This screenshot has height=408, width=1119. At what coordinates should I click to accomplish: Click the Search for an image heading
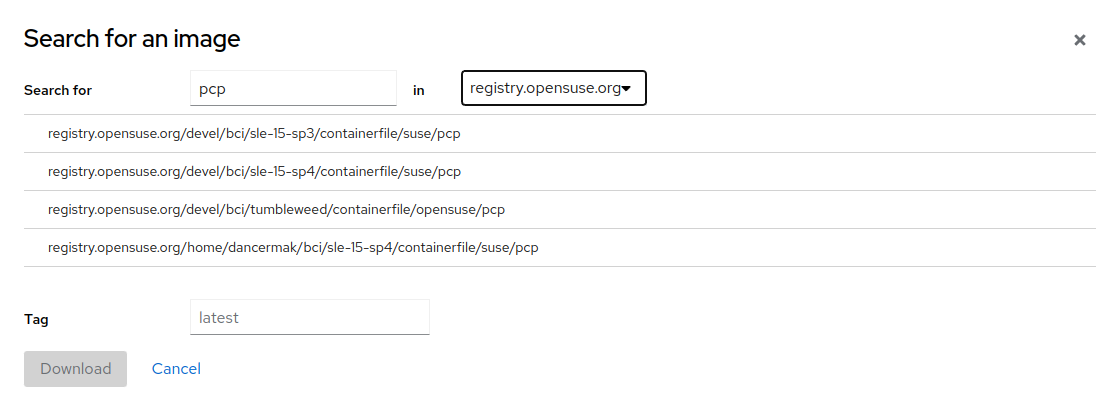point(132,39)
